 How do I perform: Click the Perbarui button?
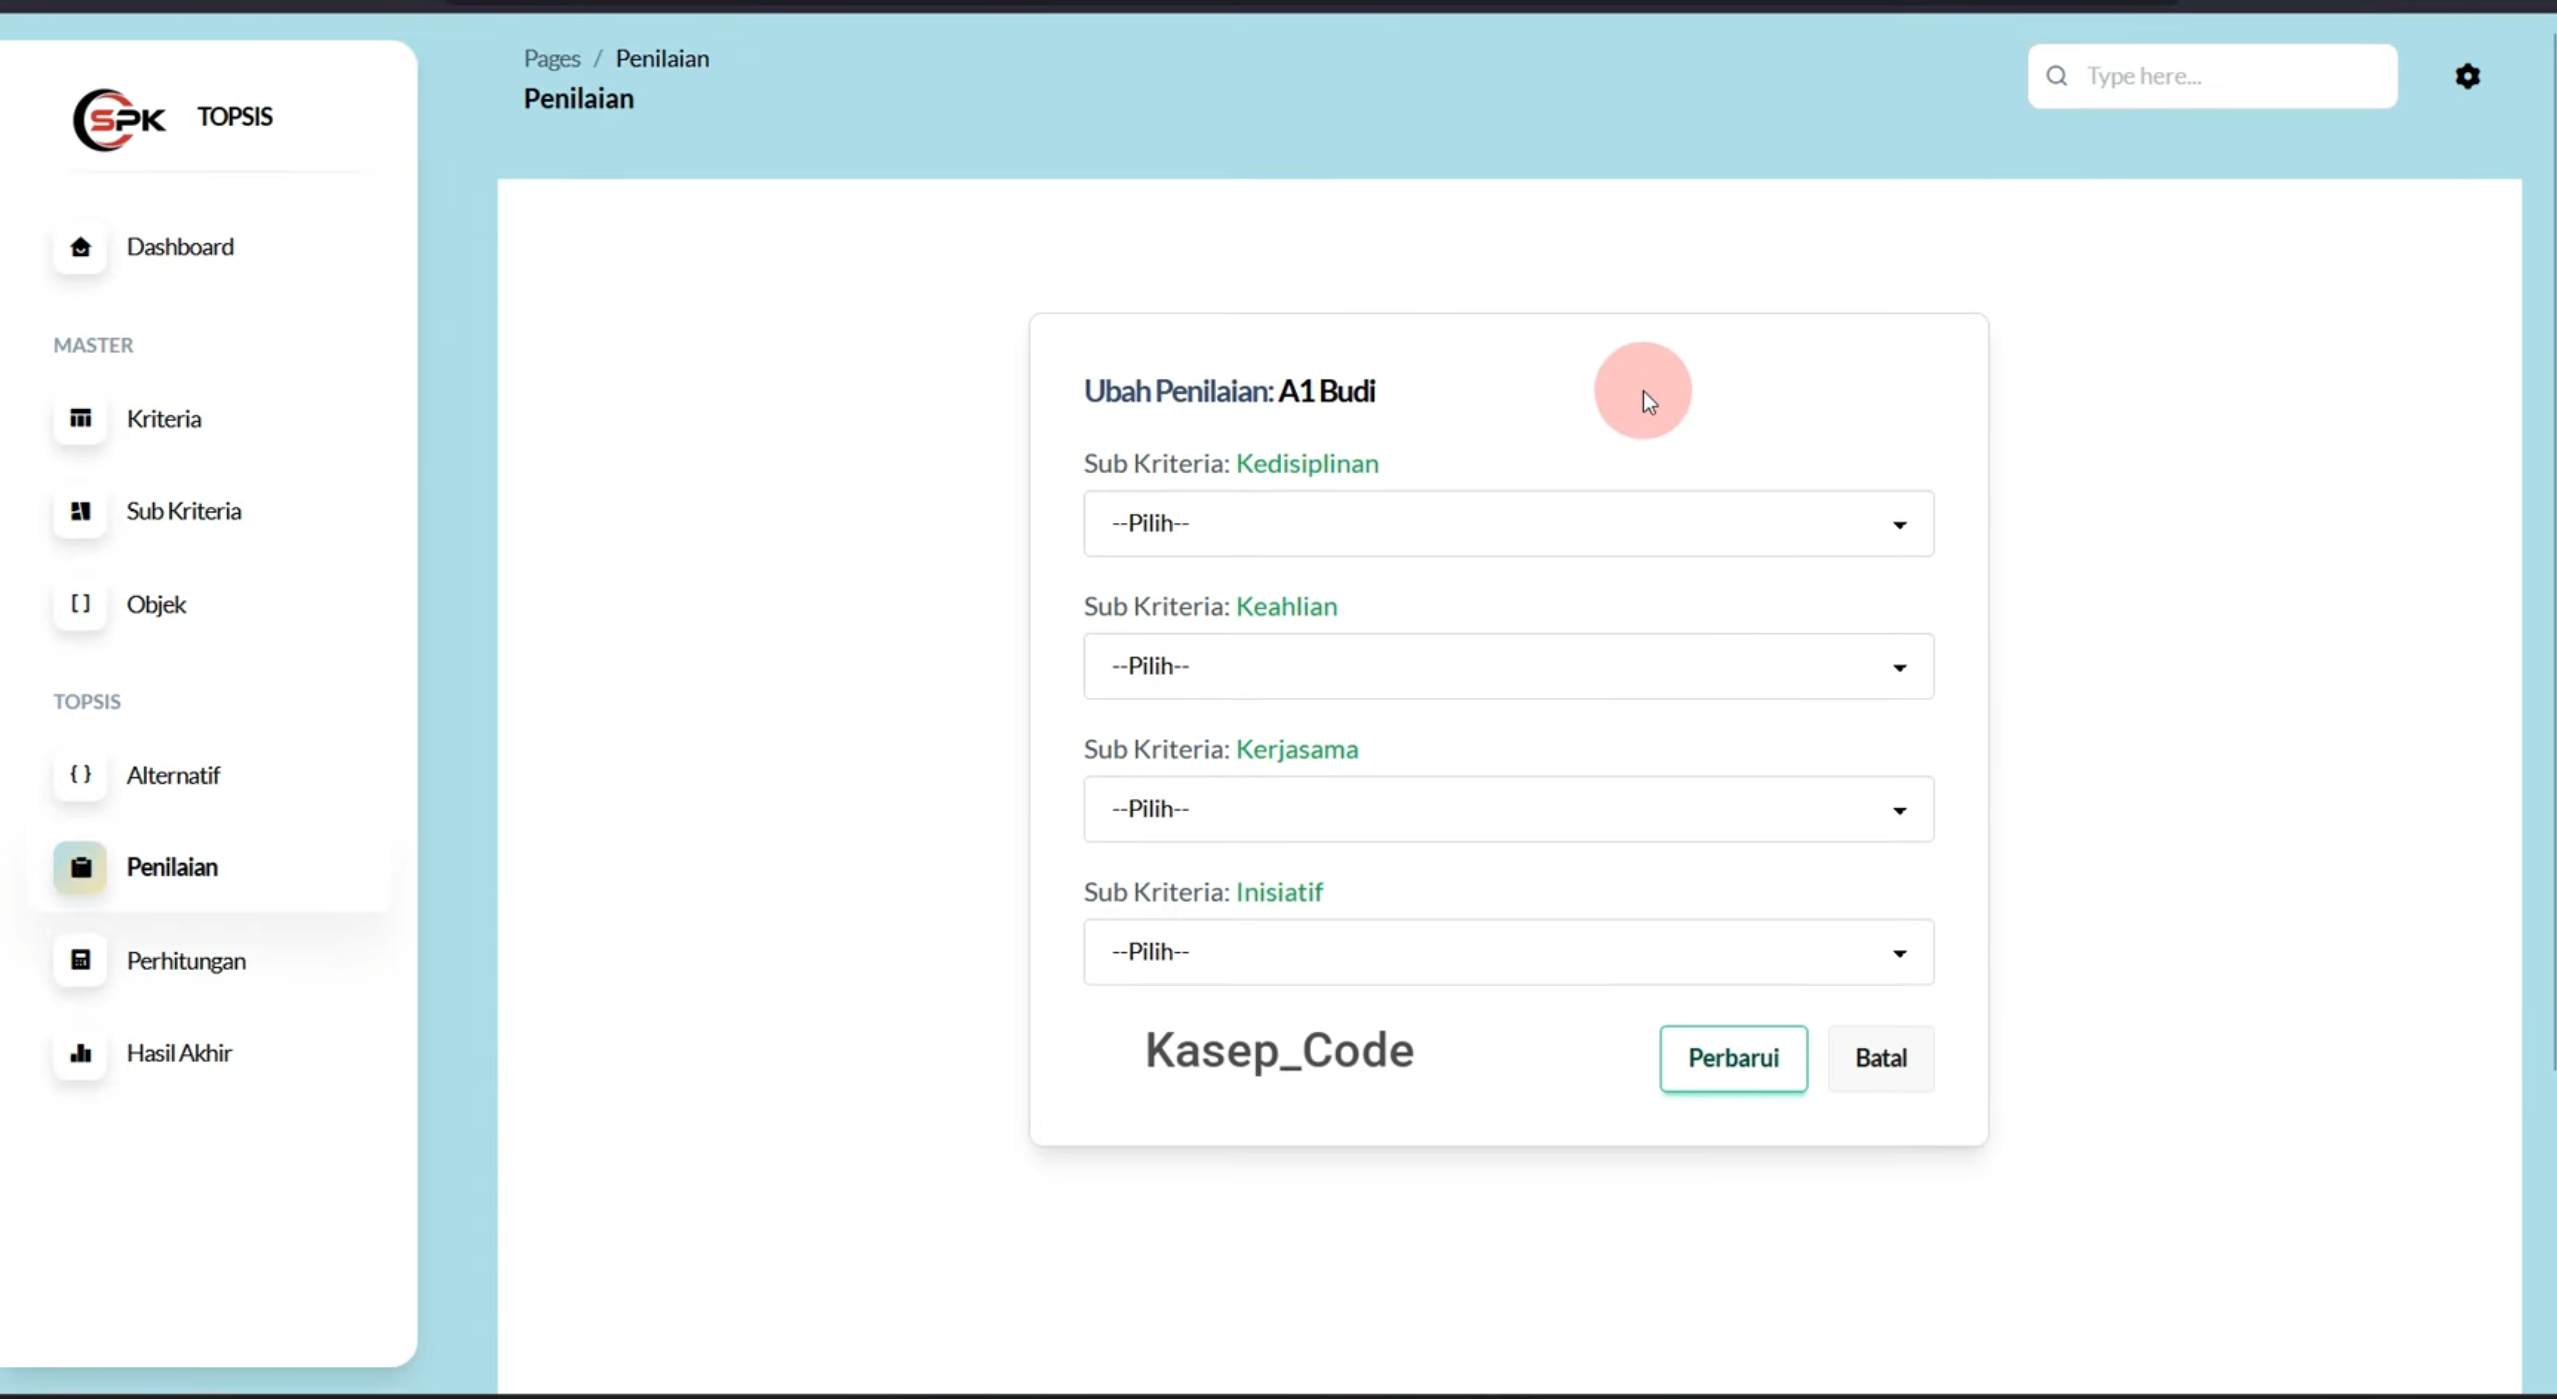click(1733, 1058)
